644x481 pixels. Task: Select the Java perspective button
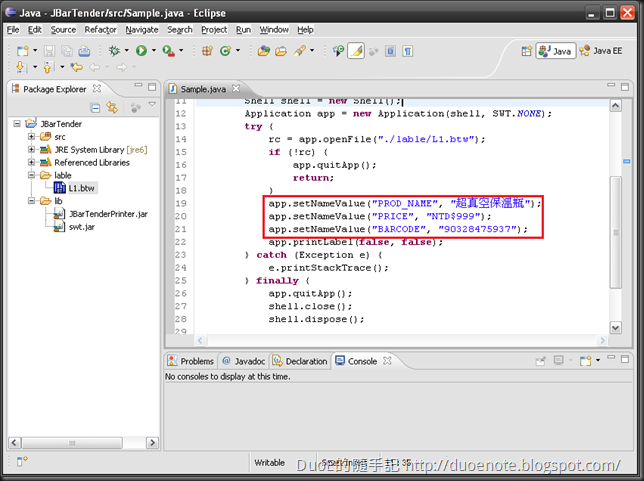tap(556, 50)
